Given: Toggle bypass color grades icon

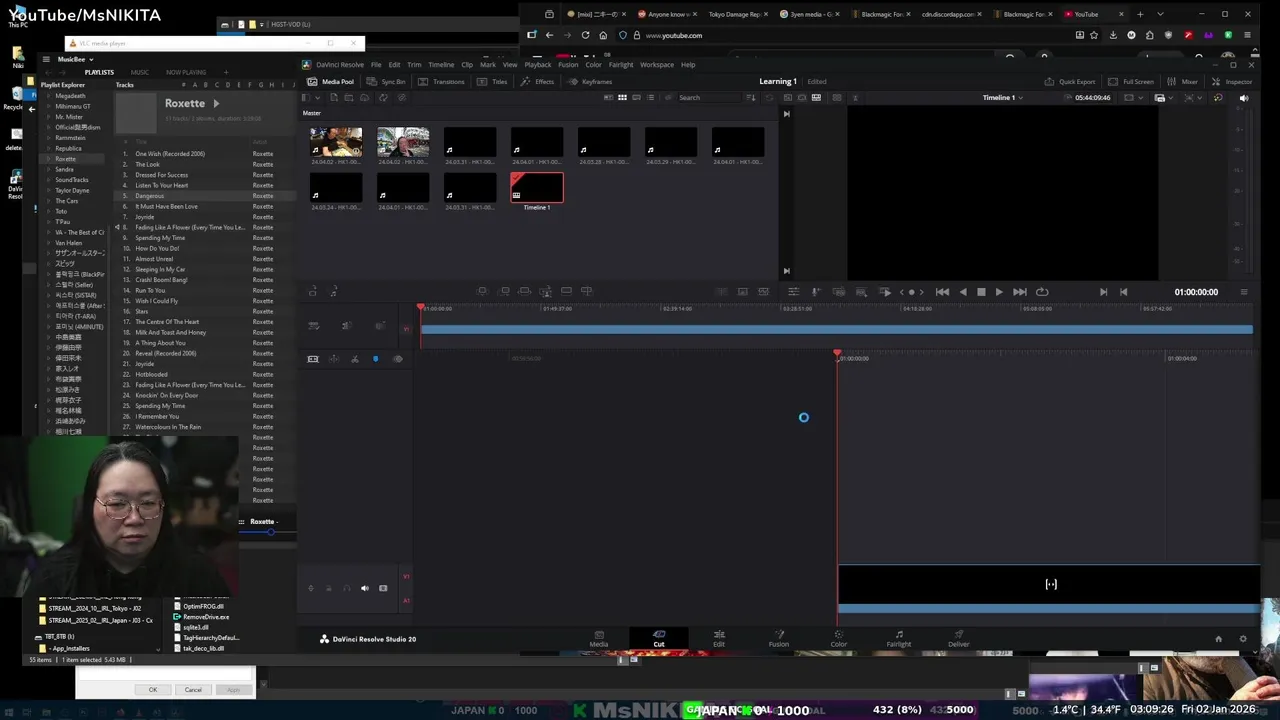Looking at the screenshot, I should pyautogui.click(x=1217, y=98).
